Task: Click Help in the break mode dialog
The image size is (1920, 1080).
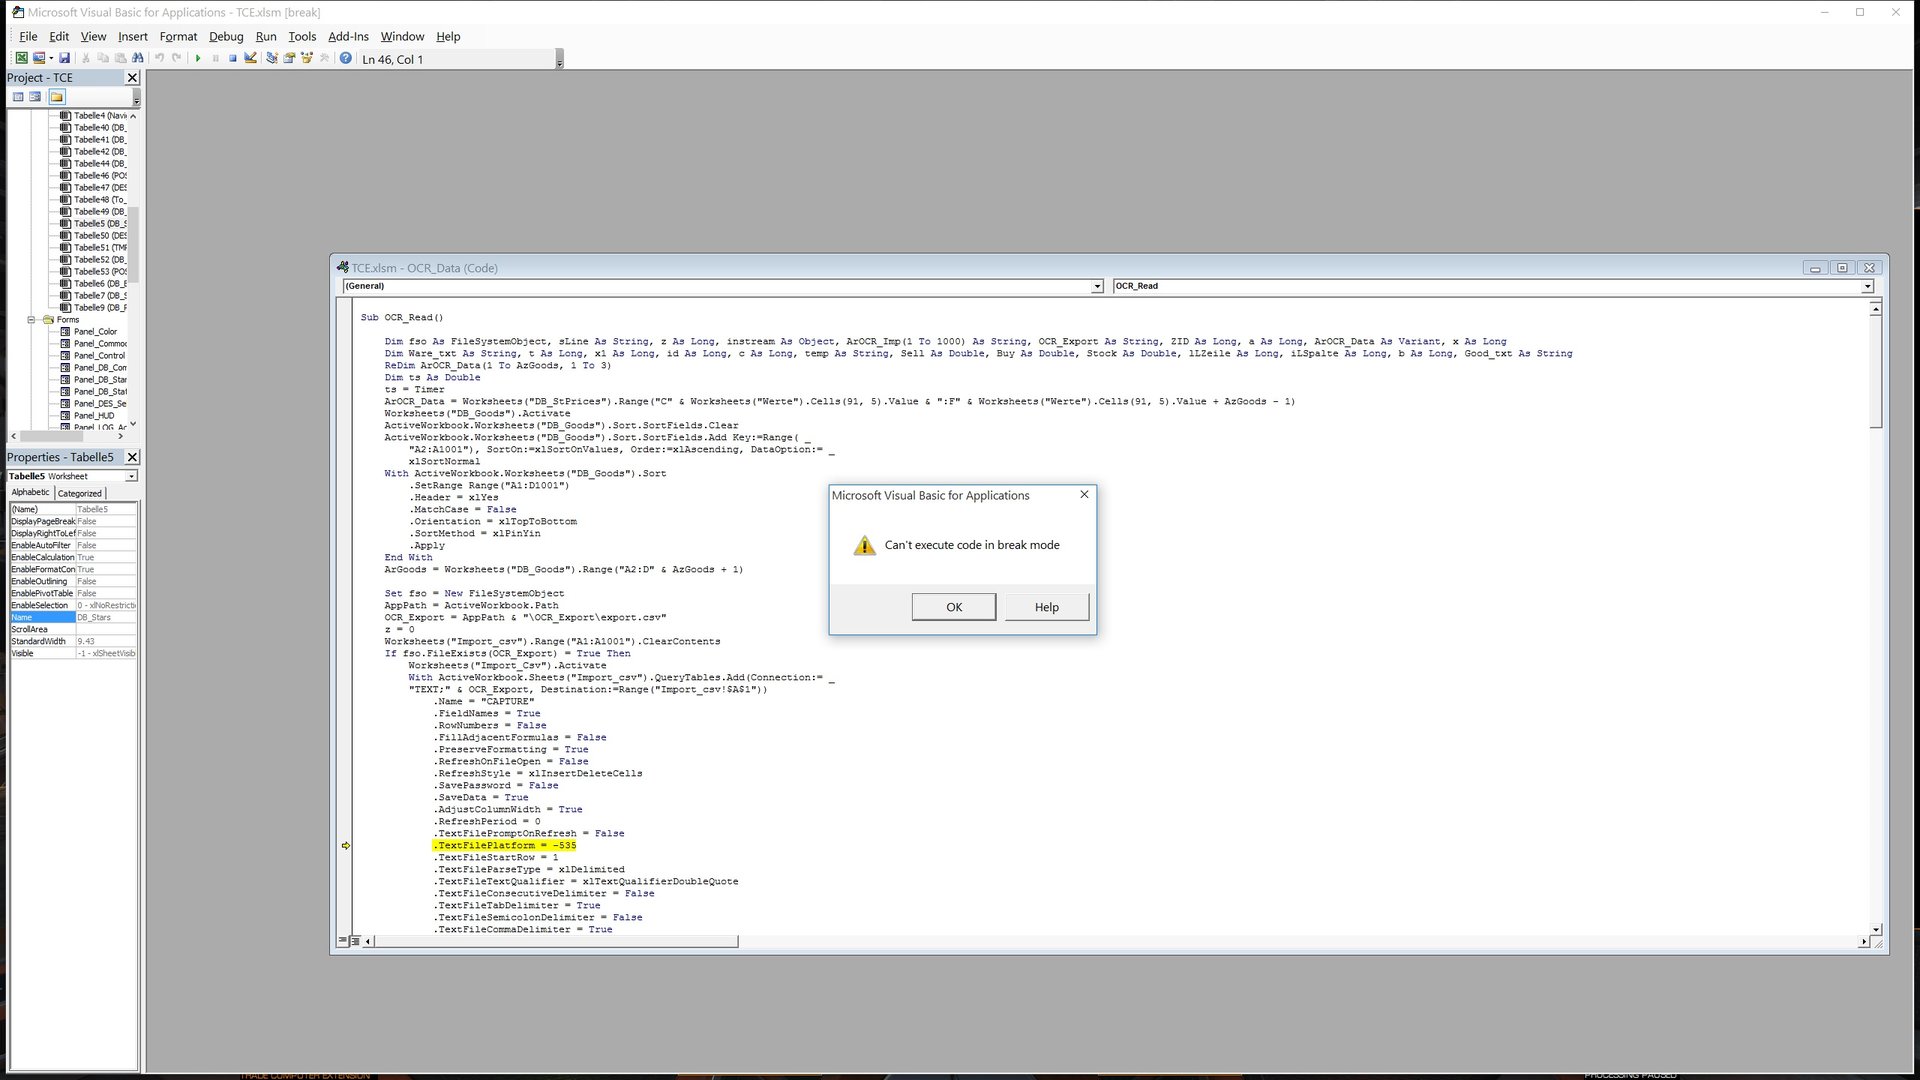Action: (x=1047, y=607)
